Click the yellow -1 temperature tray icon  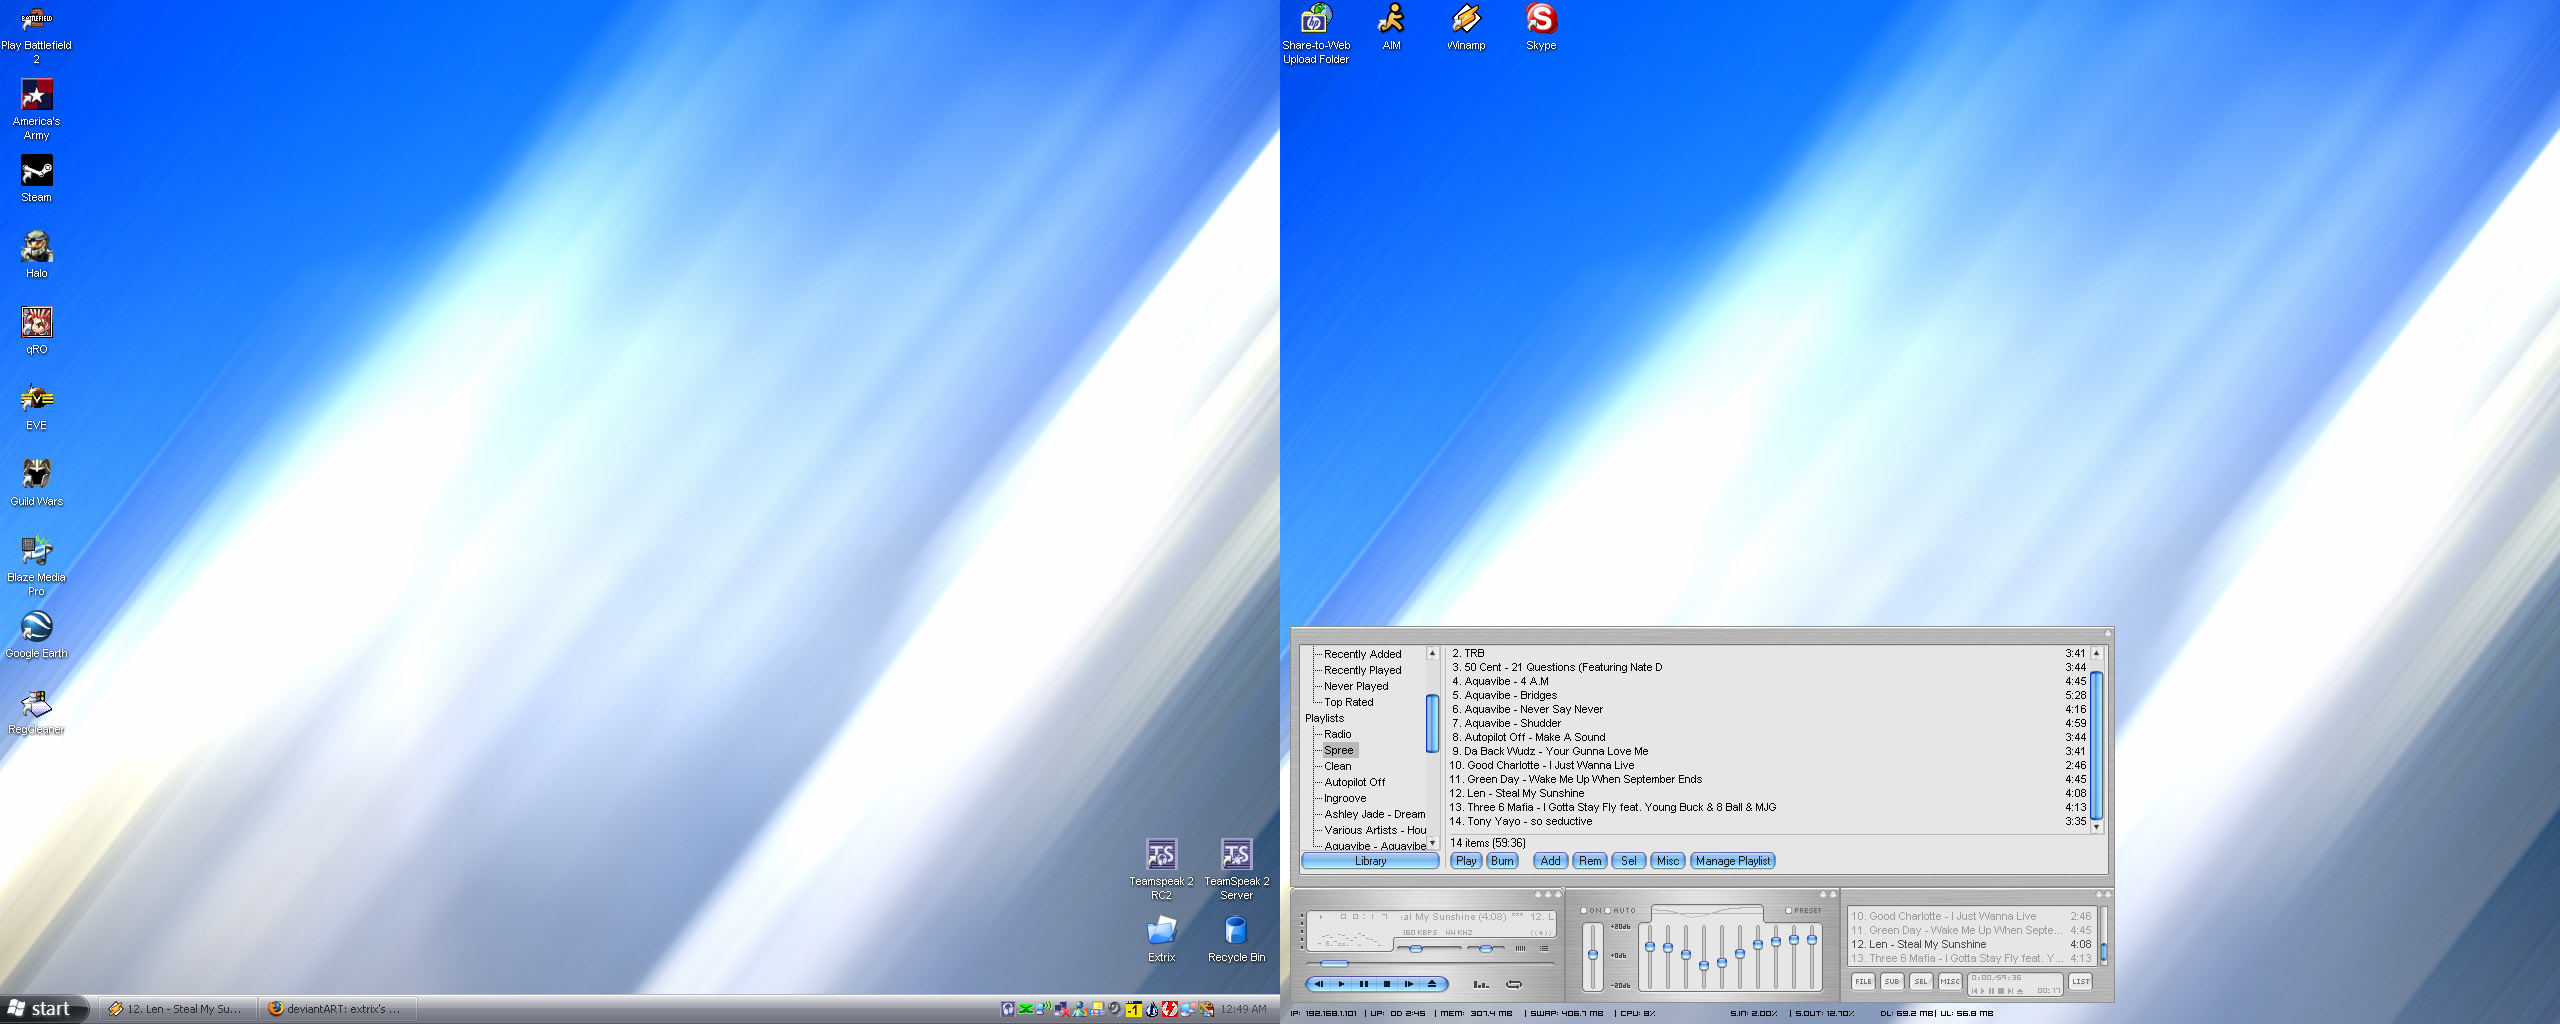click(1134, 1009)
